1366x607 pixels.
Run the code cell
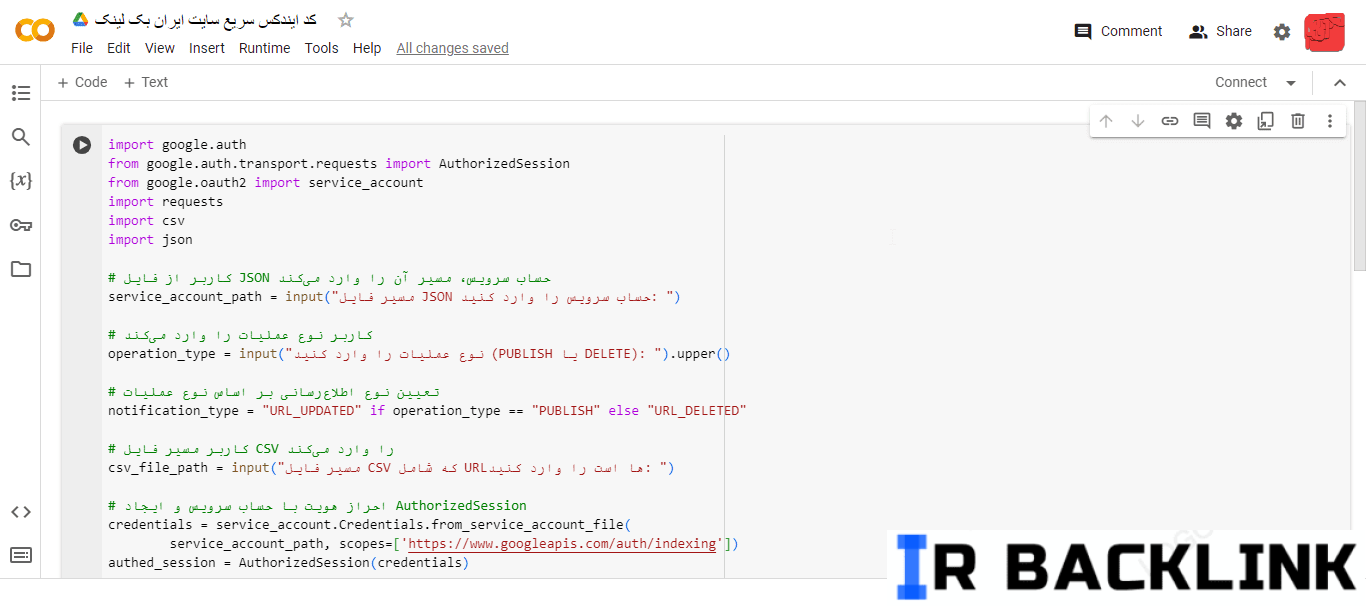tap(82, 145)
